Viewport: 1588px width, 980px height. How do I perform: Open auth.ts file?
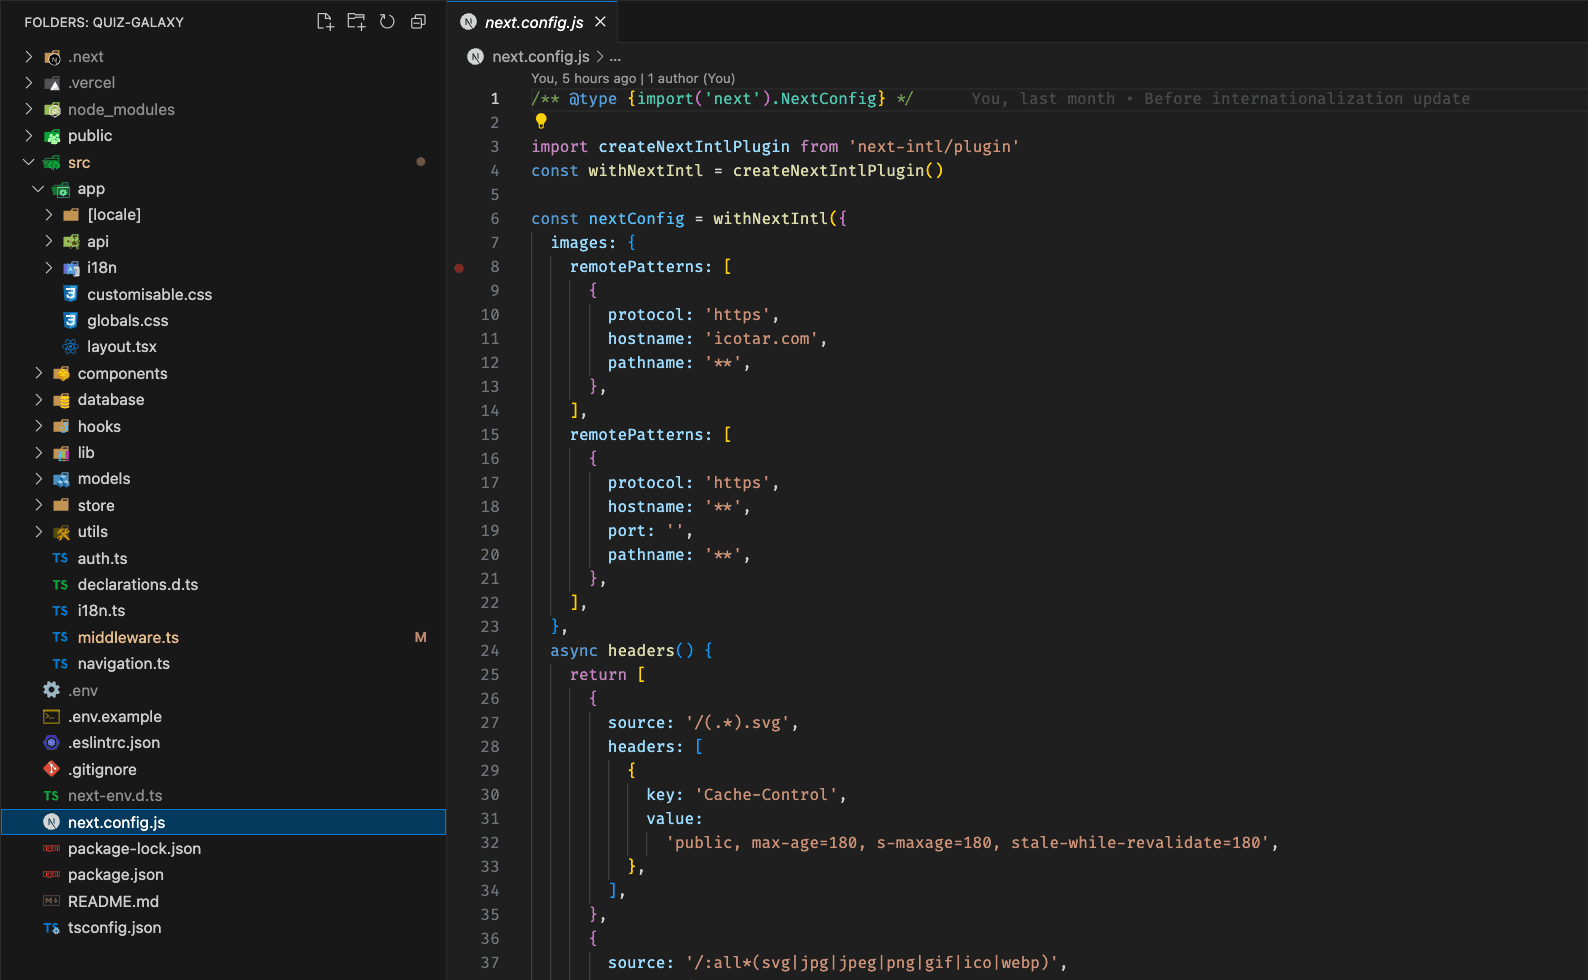pos(102,558)
